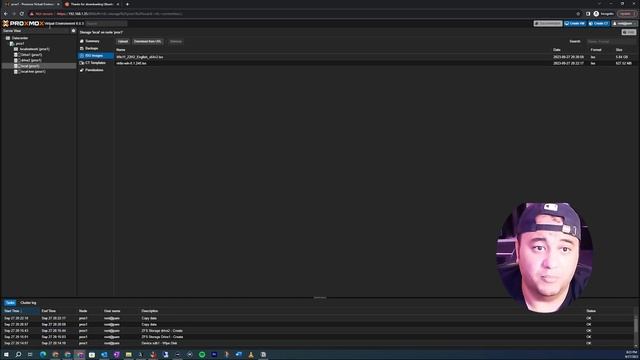Open Windows Task View

pyautogui.click(x=30, y=355)
